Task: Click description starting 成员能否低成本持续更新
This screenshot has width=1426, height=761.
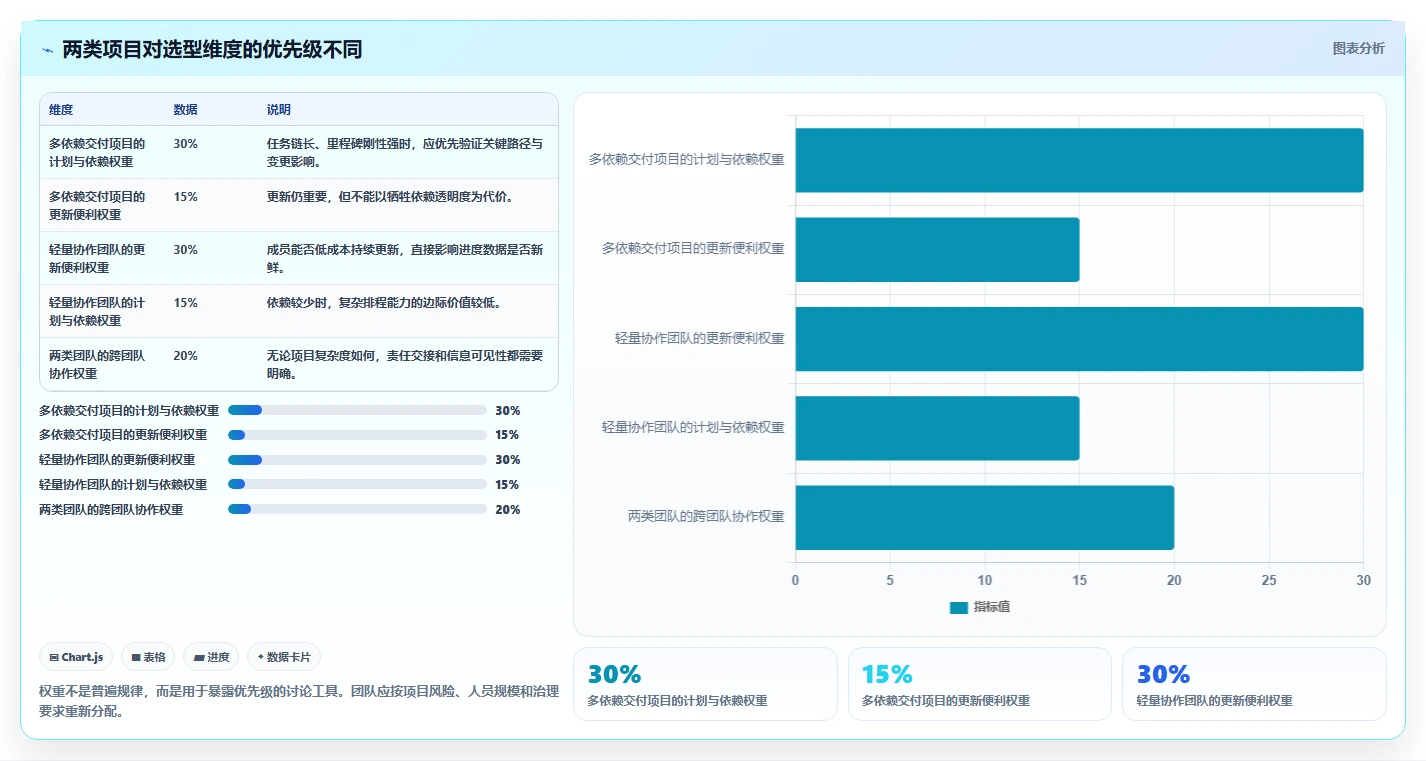Action: click(x=405, y=258)
